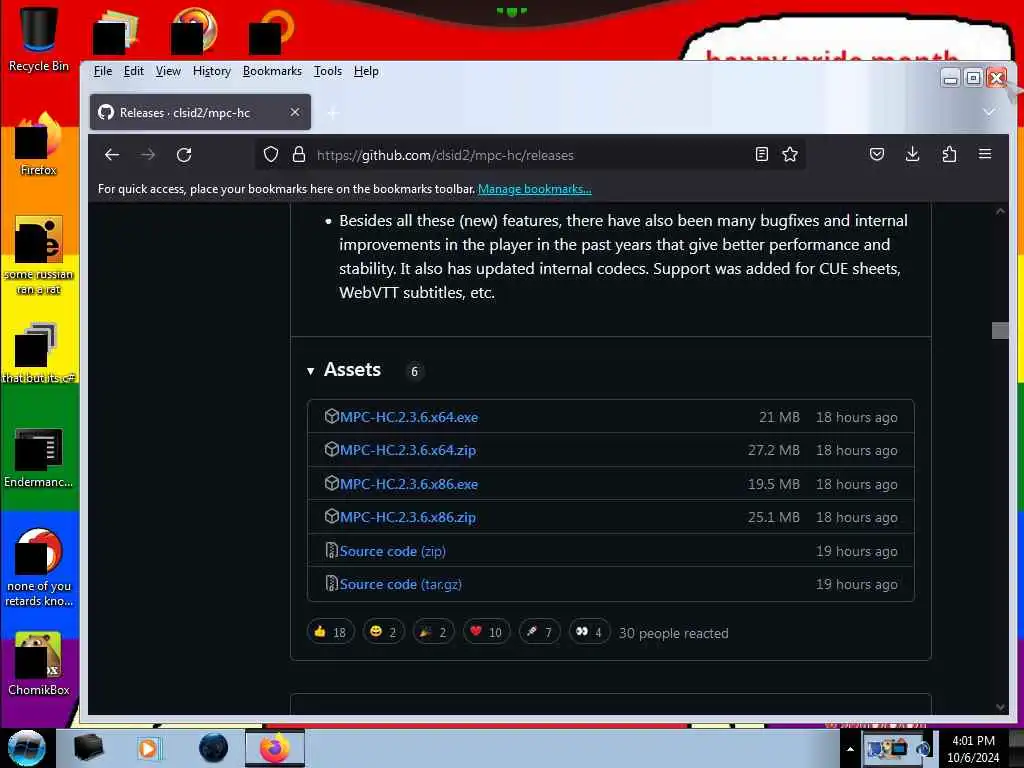Click the Firefox taskbar button
The width and height of the screenshot is (1024, 768).
(x=275, y=748)
